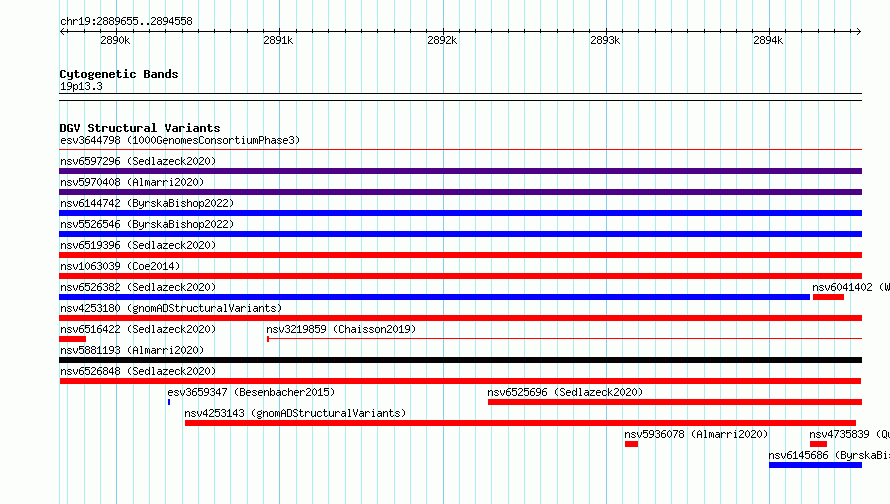
Task: Click the nsv5526546 ByrskaBishop2022 blue bar
Action: pyautogui.click(x=460, y=234)
